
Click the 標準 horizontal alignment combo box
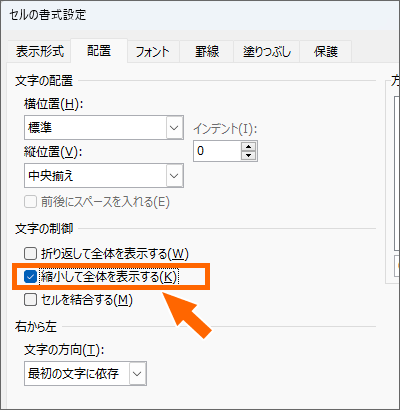click(104, 128)
